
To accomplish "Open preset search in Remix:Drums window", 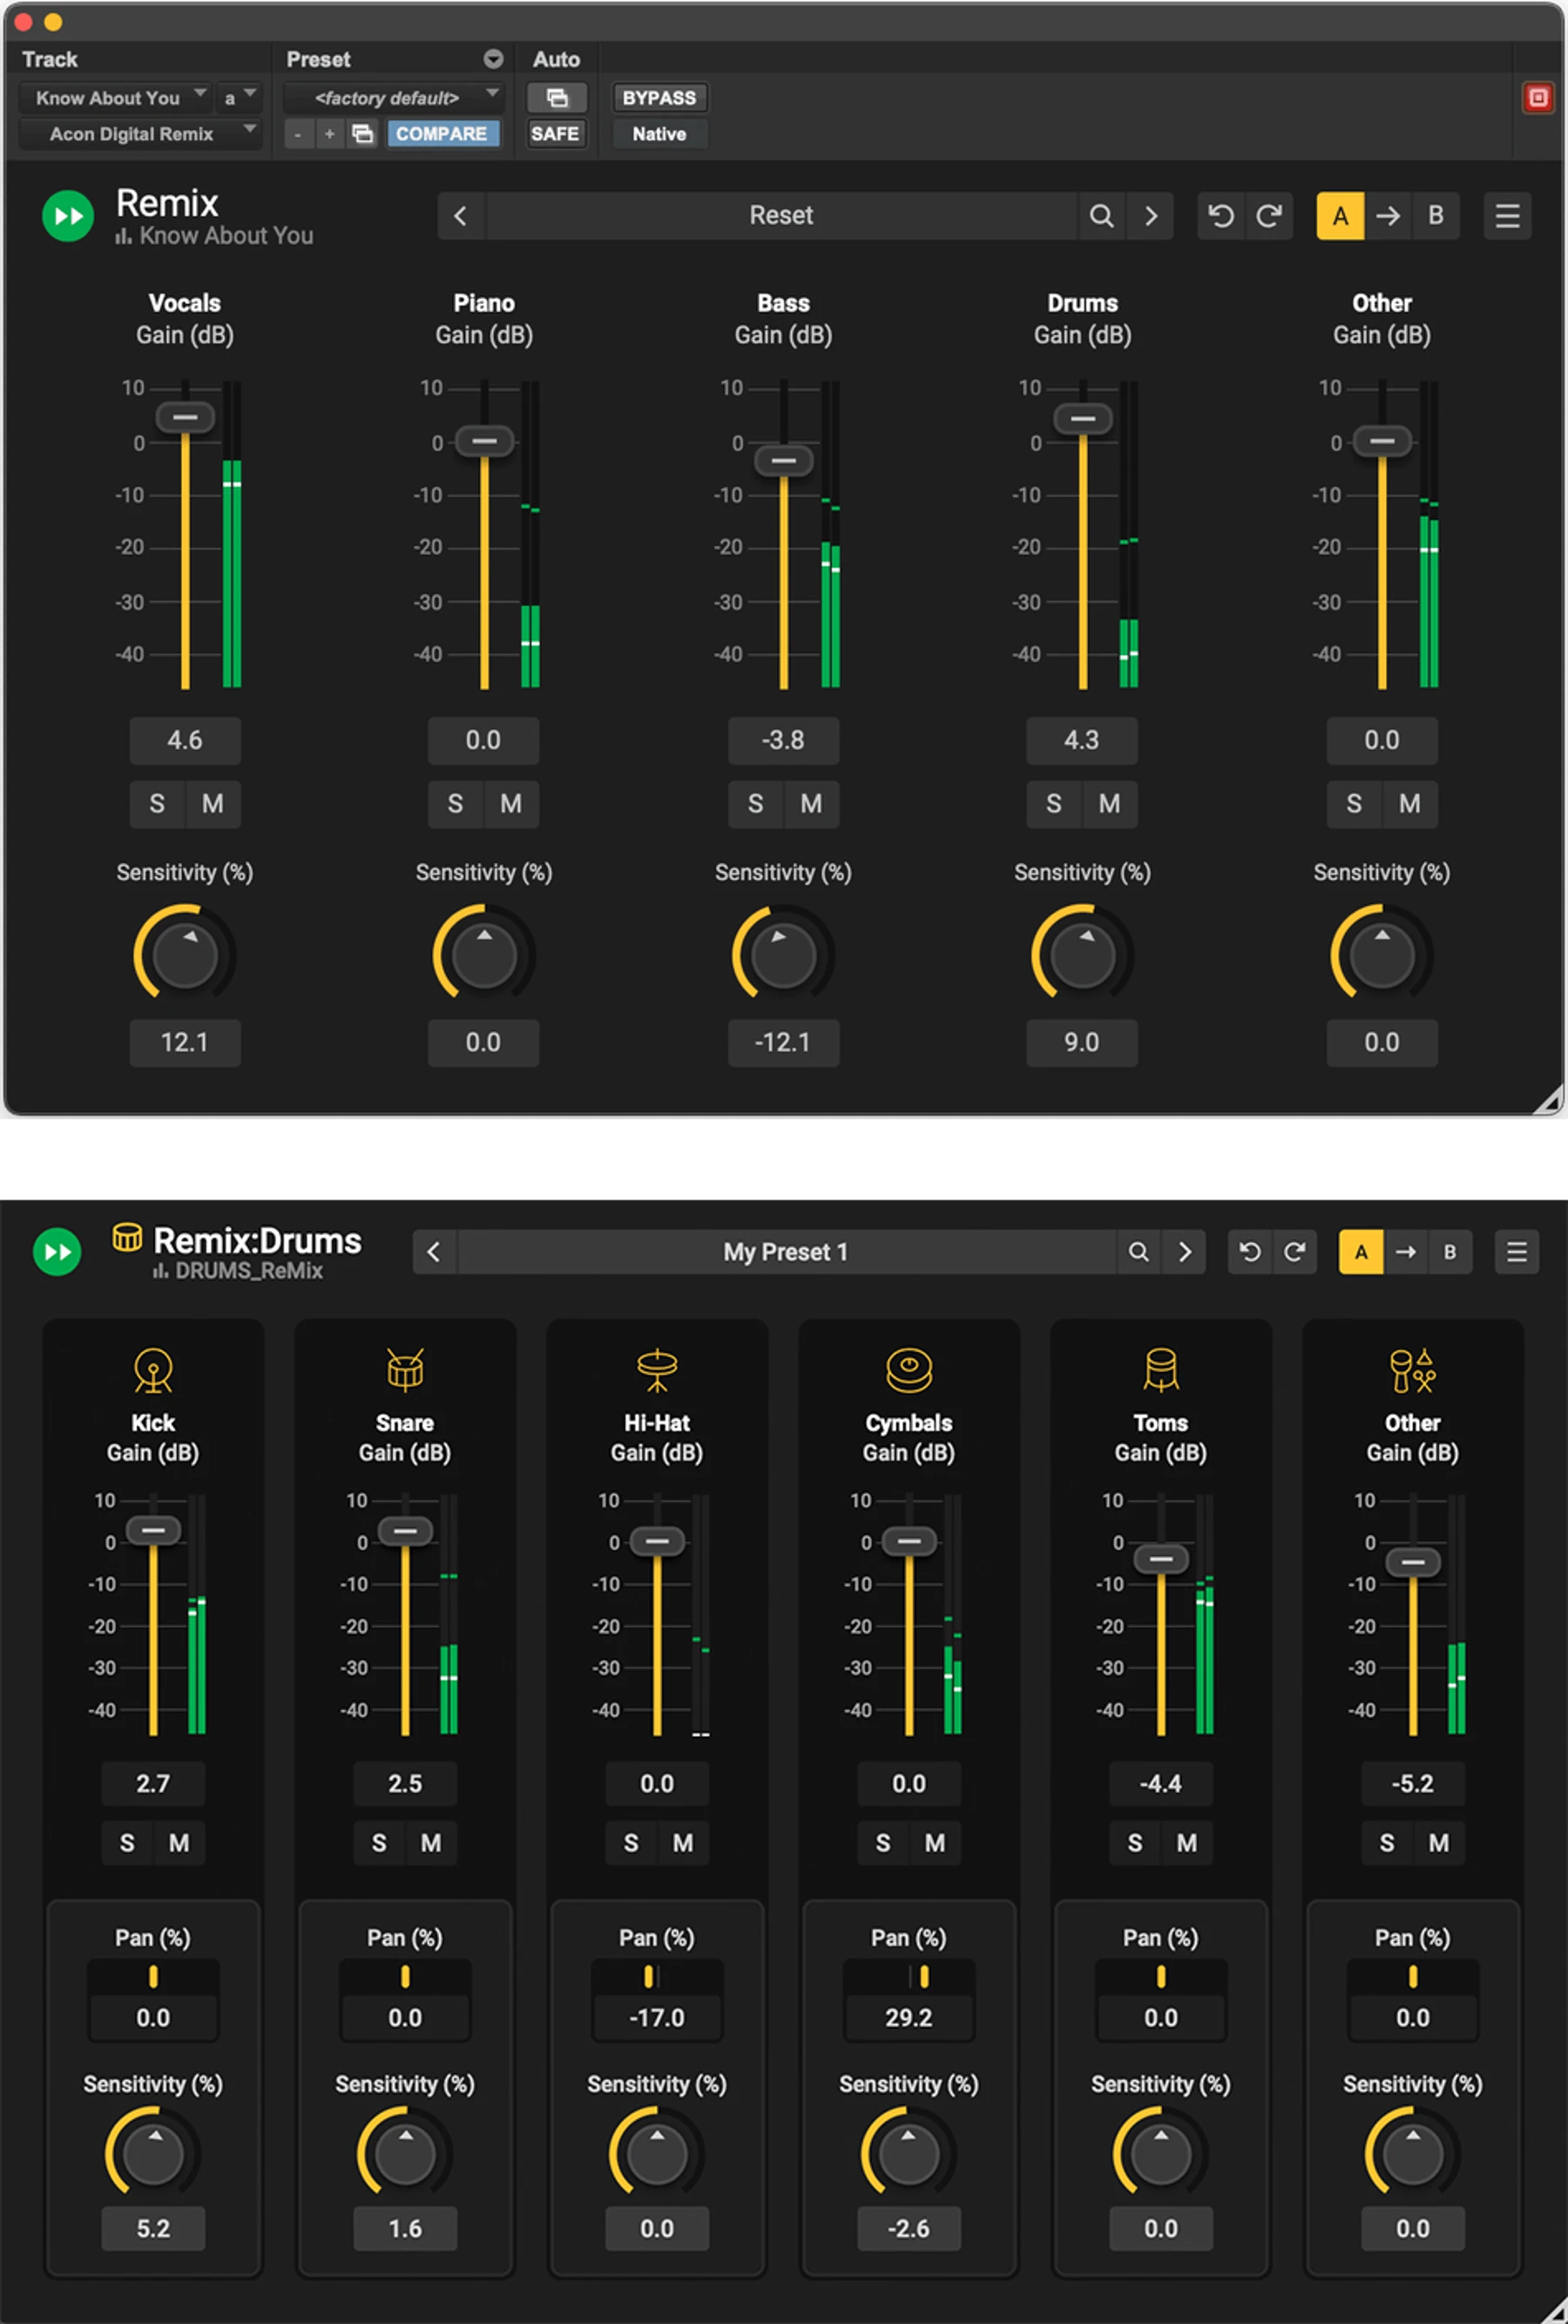I will [x=1138, y=1252].
